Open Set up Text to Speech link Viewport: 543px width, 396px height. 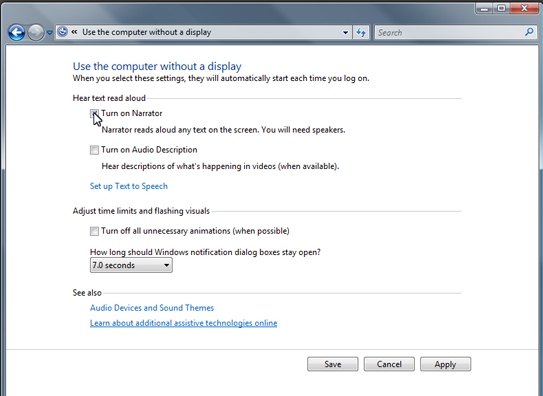(x=129, y=186)
